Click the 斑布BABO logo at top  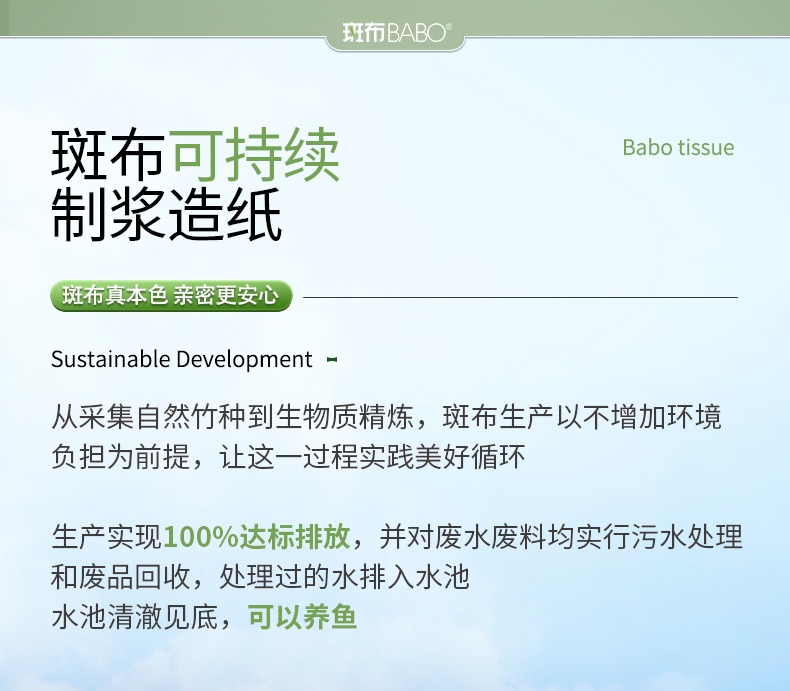(394, 33)
